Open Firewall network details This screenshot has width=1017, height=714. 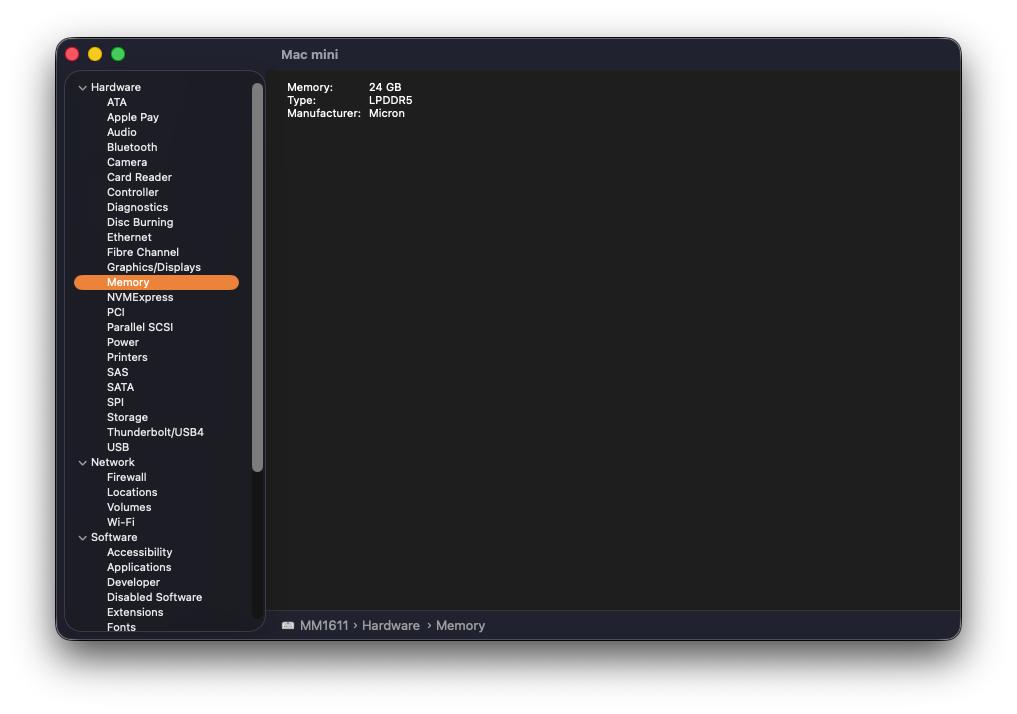tap(126, 477)
